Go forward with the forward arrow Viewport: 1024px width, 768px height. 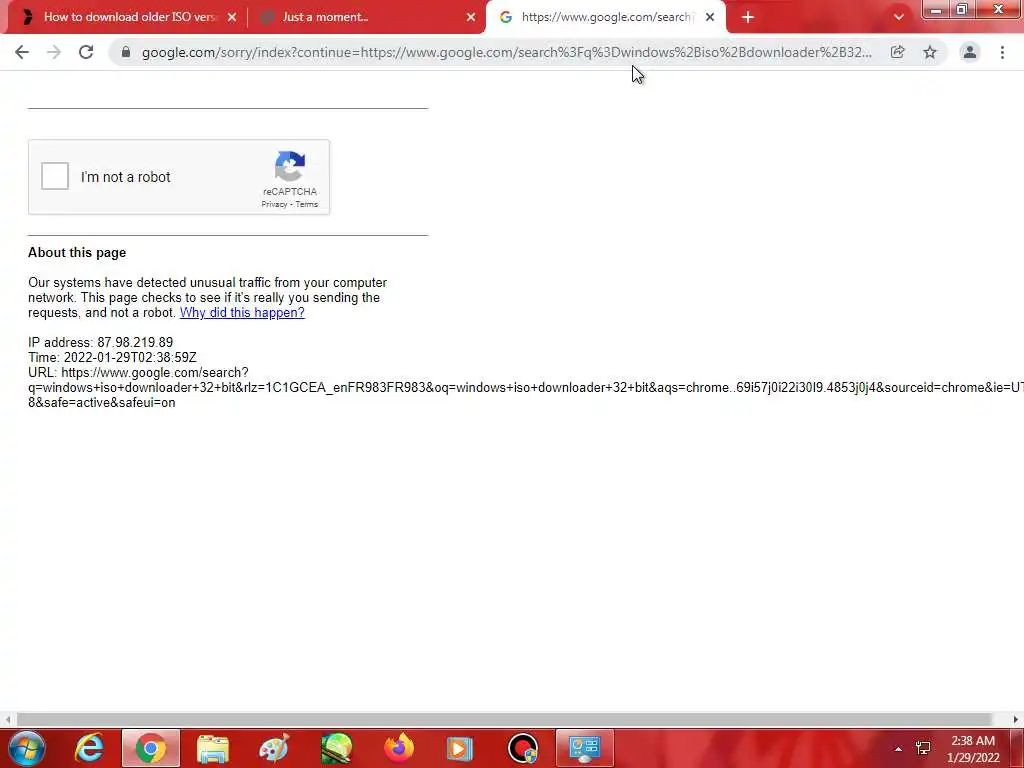54,52
